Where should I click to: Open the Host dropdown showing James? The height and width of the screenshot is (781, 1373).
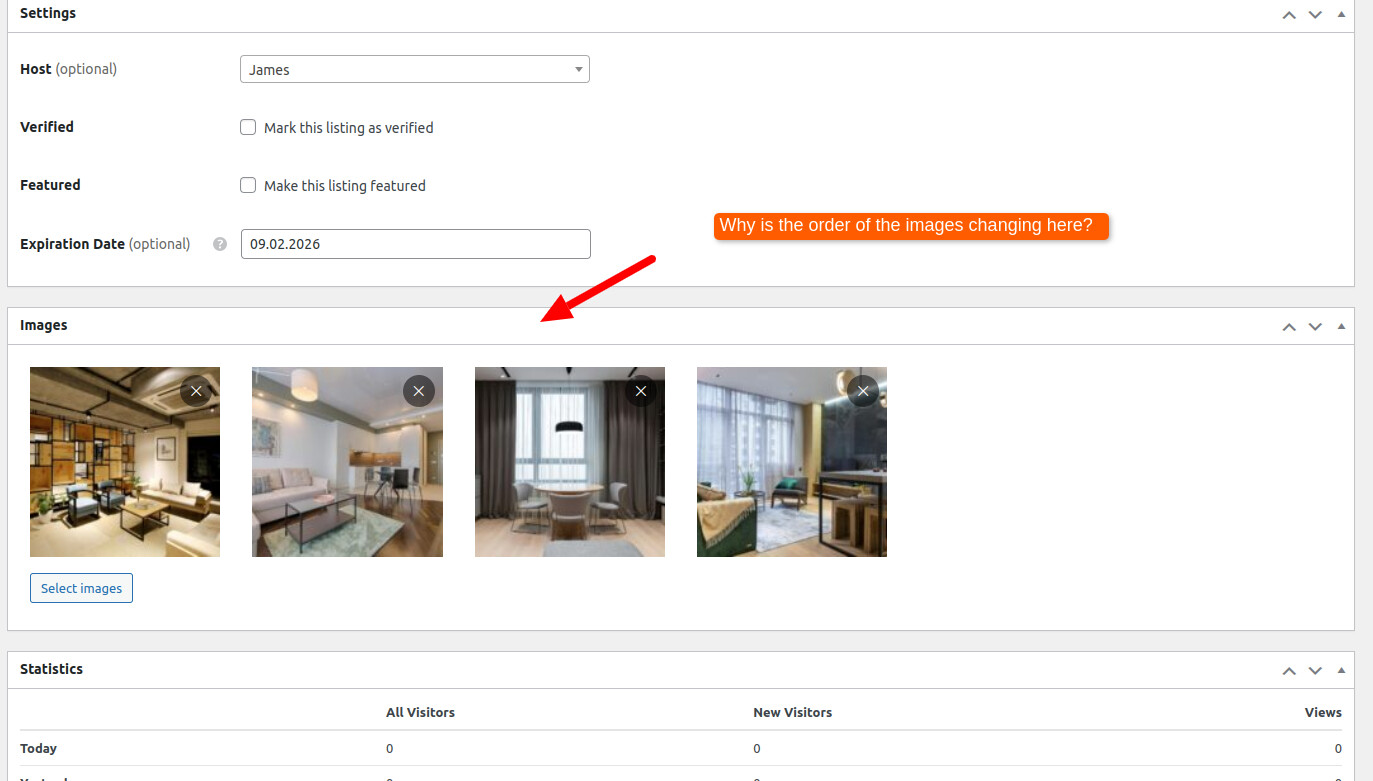[414, 69]
